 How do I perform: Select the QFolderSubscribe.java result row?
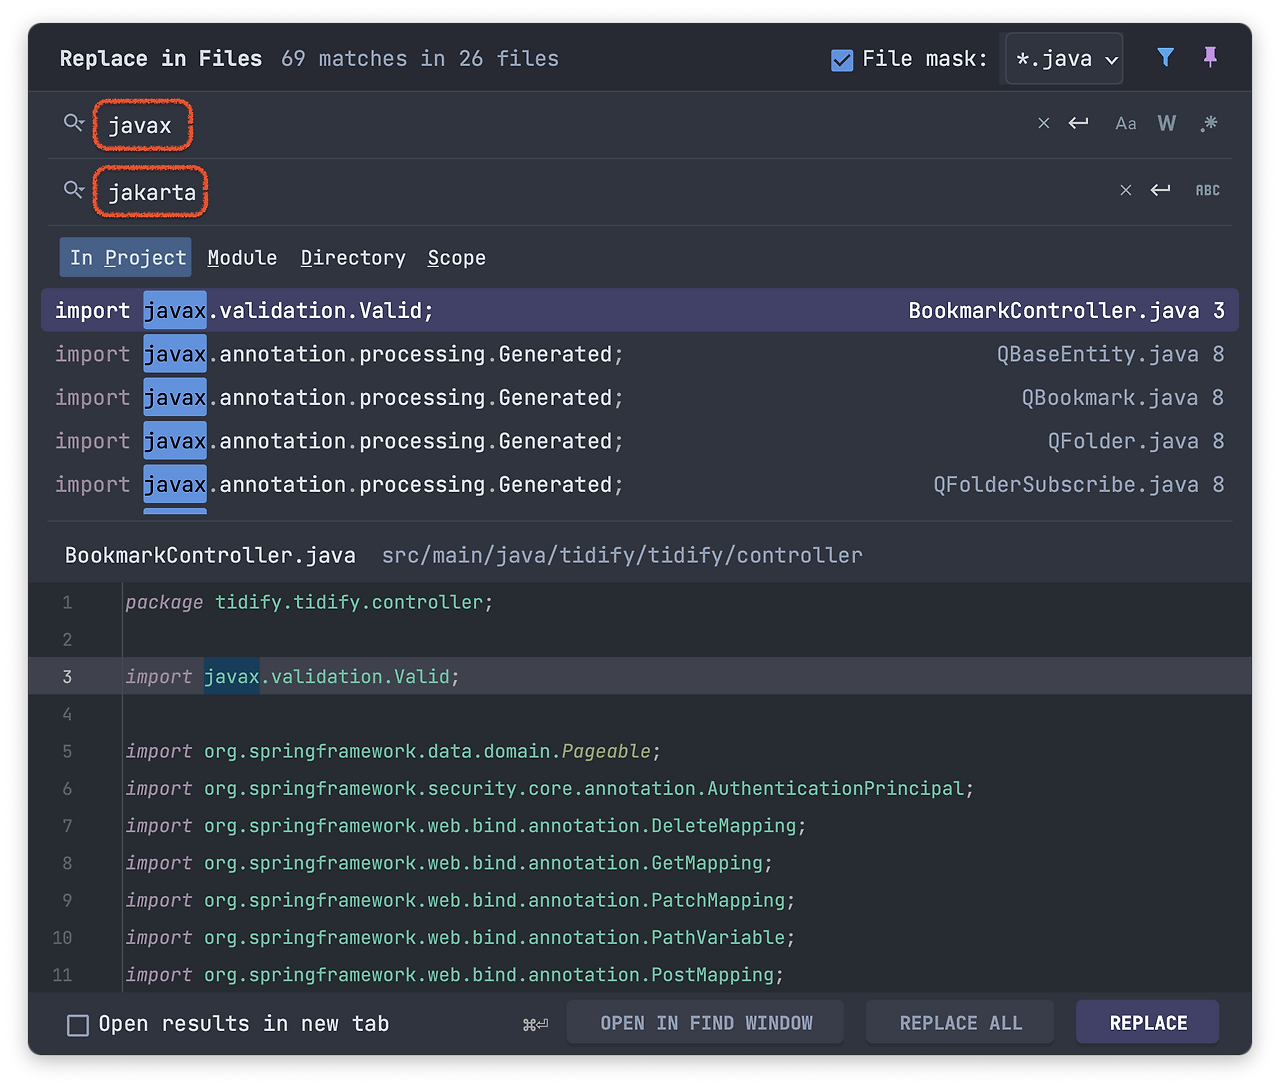tap(640, 484)
